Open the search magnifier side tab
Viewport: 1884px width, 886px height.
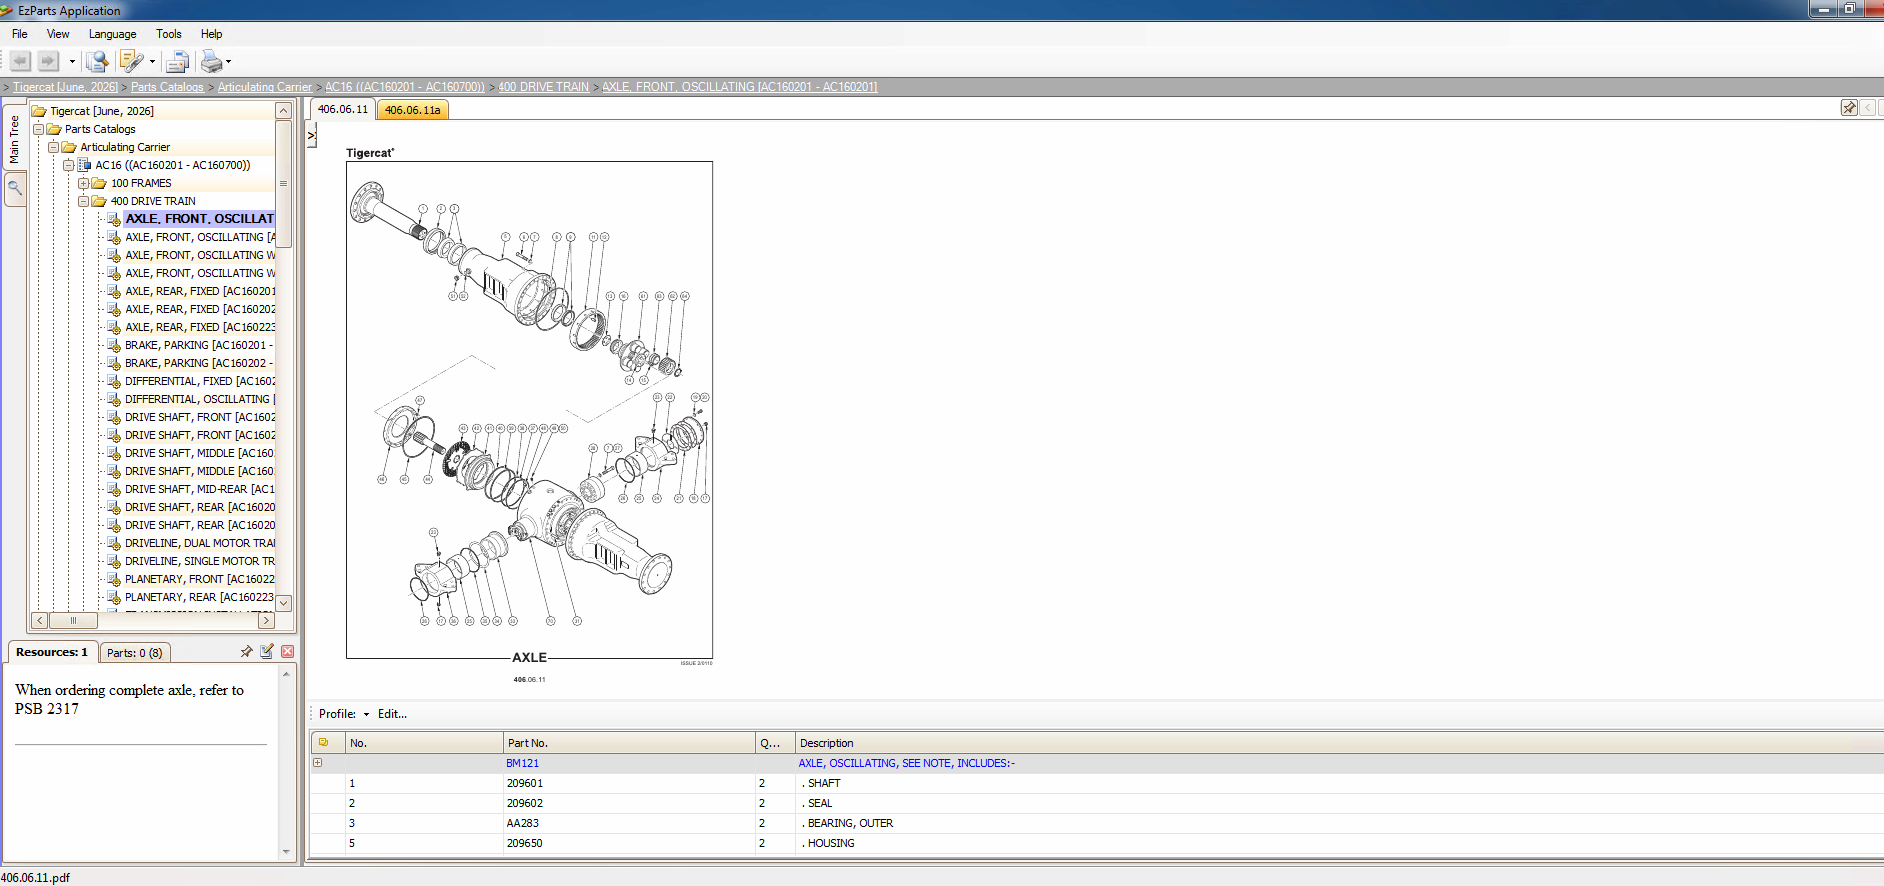click(14, 188)
